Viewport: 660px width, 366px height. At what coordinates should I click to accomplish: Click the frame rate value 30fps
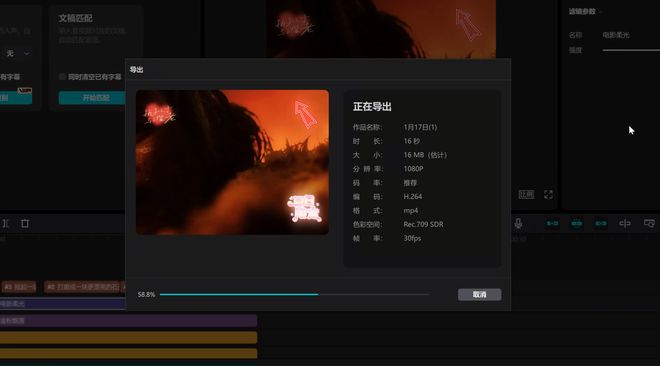pyautogui.click(x=412, y=238)
